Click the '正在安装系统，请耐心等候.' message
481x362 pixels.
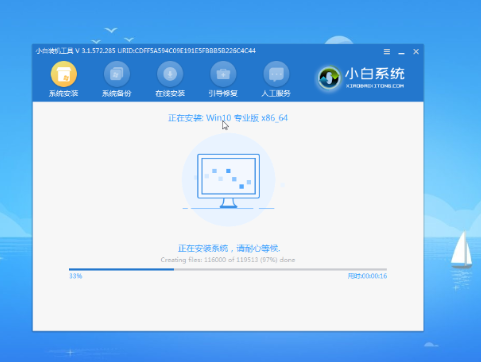pyautogui.click(x=229, y=248)
